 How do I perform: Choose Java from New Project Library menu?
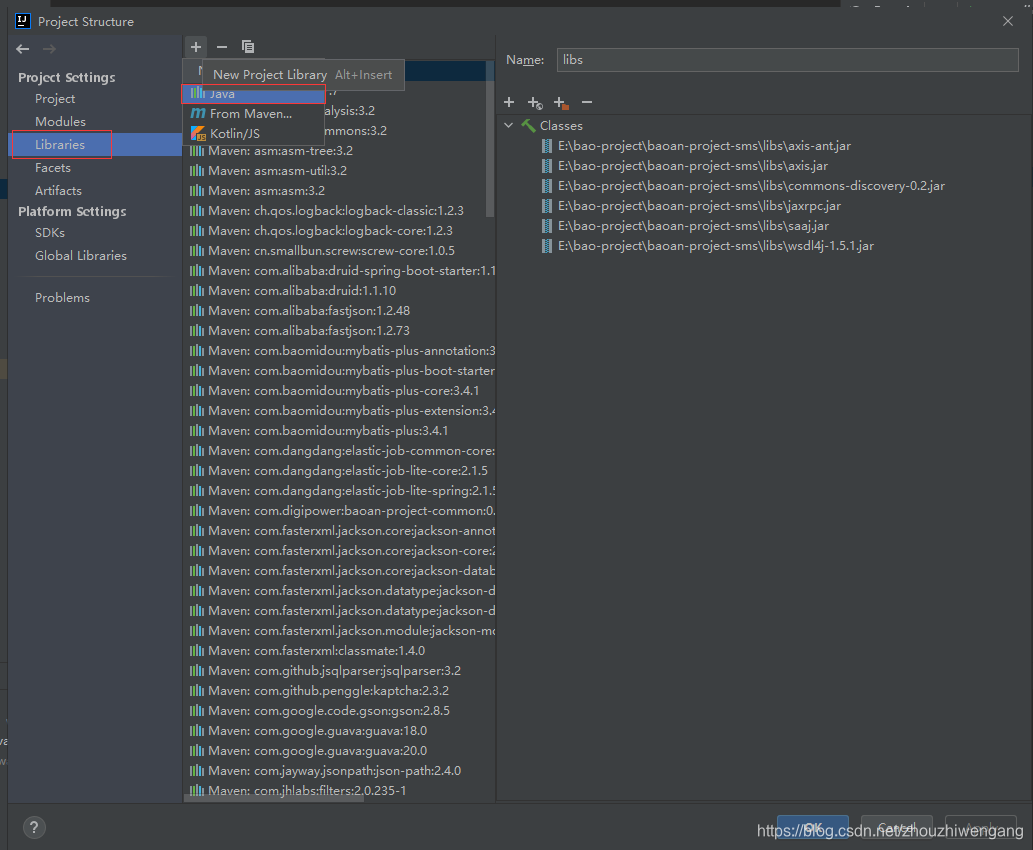254,94
